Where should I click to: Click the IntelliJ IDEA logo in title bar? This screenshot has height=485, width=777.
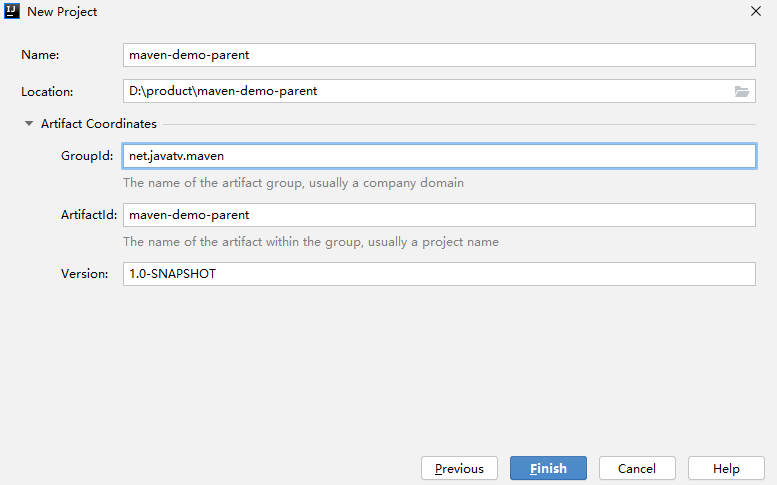point(12,11)
